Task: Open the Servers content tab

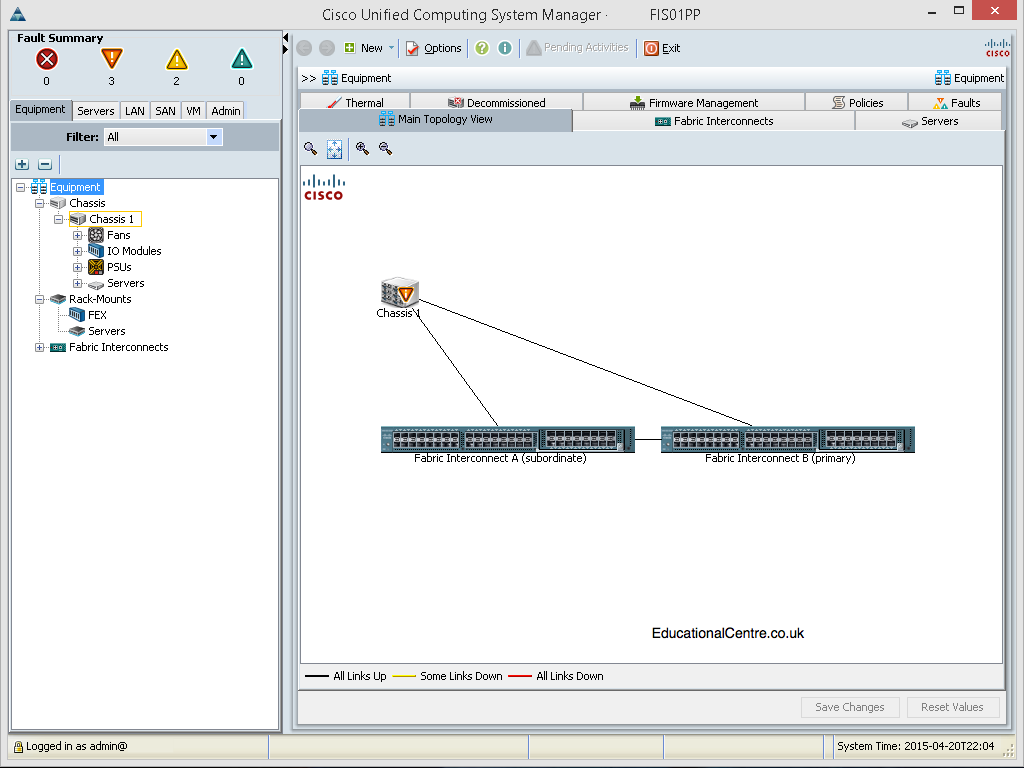Action: point(929,121)
